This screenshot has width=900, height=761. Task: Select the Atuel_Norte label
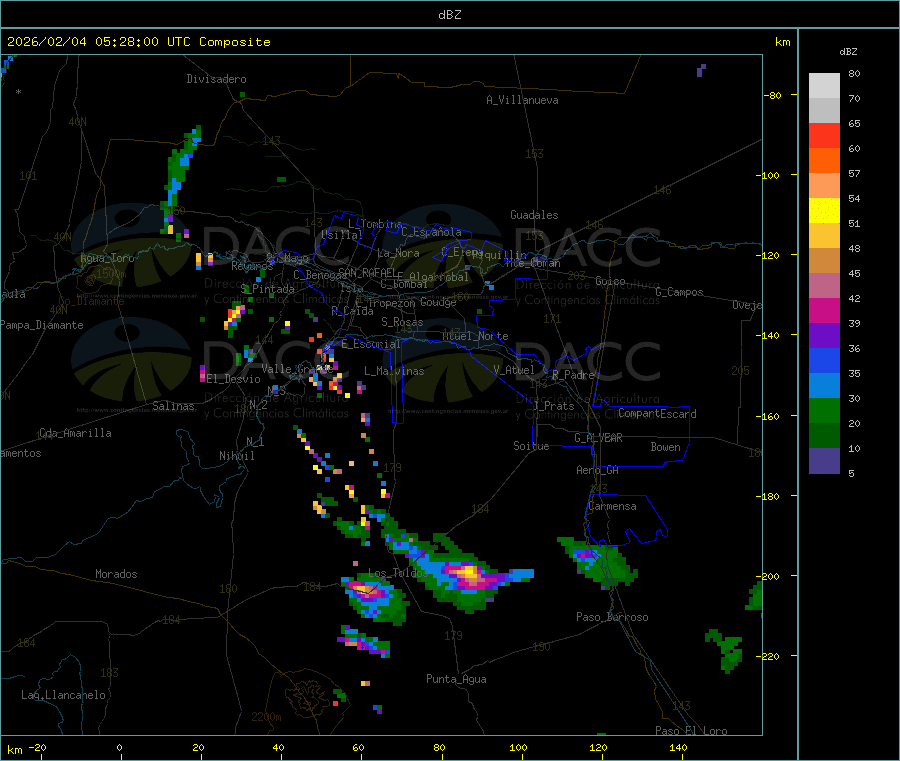click(475, 336)
